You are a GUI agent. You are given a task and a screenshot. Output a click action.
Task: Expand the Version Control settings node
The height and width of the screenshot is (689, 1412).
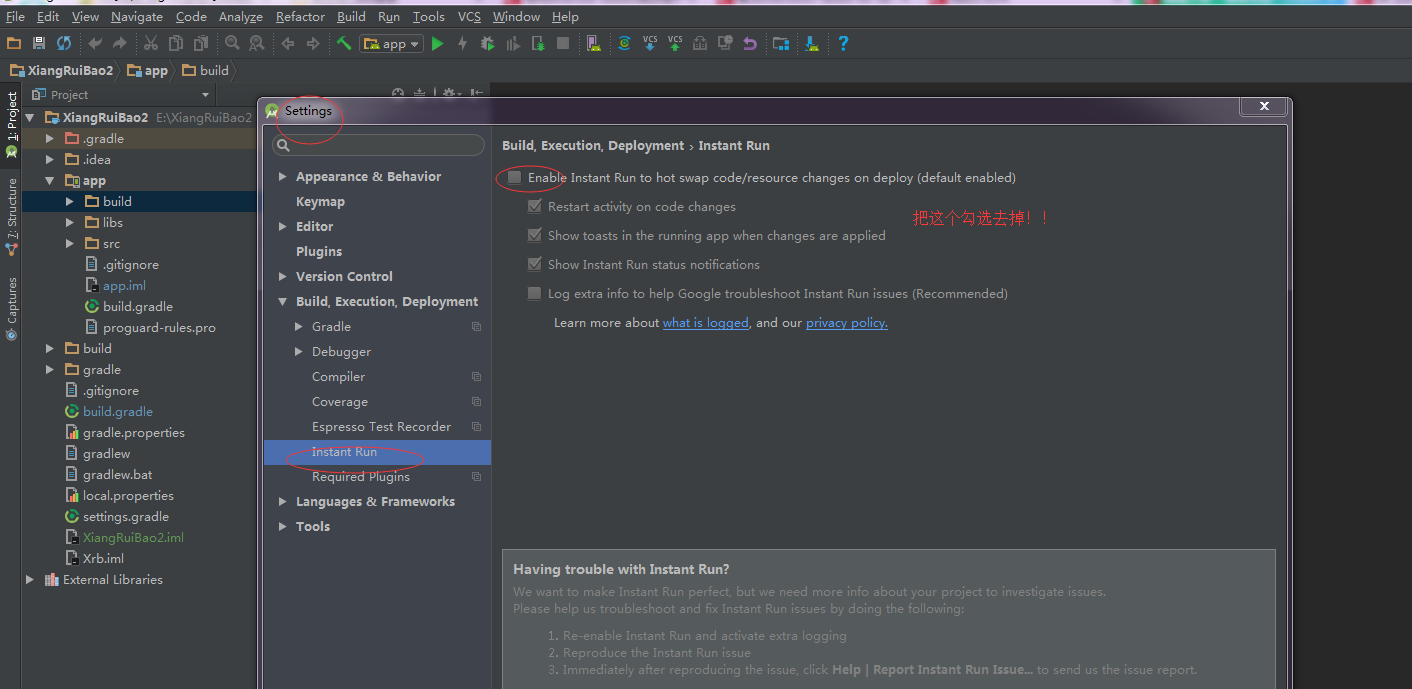283,276
